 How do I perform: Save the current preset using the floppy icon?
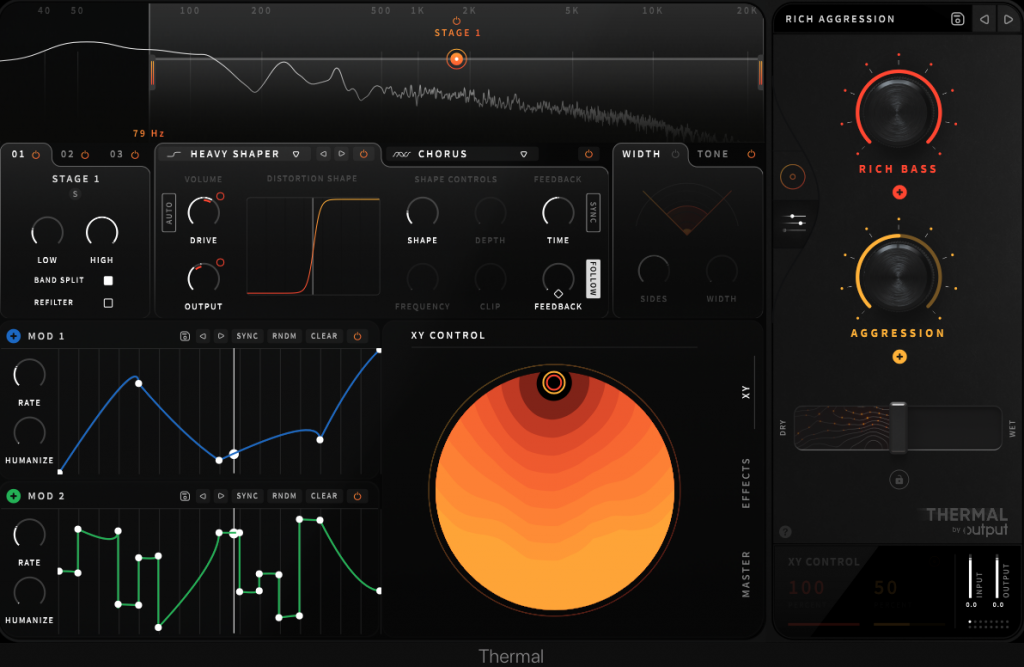click(957, 19)
